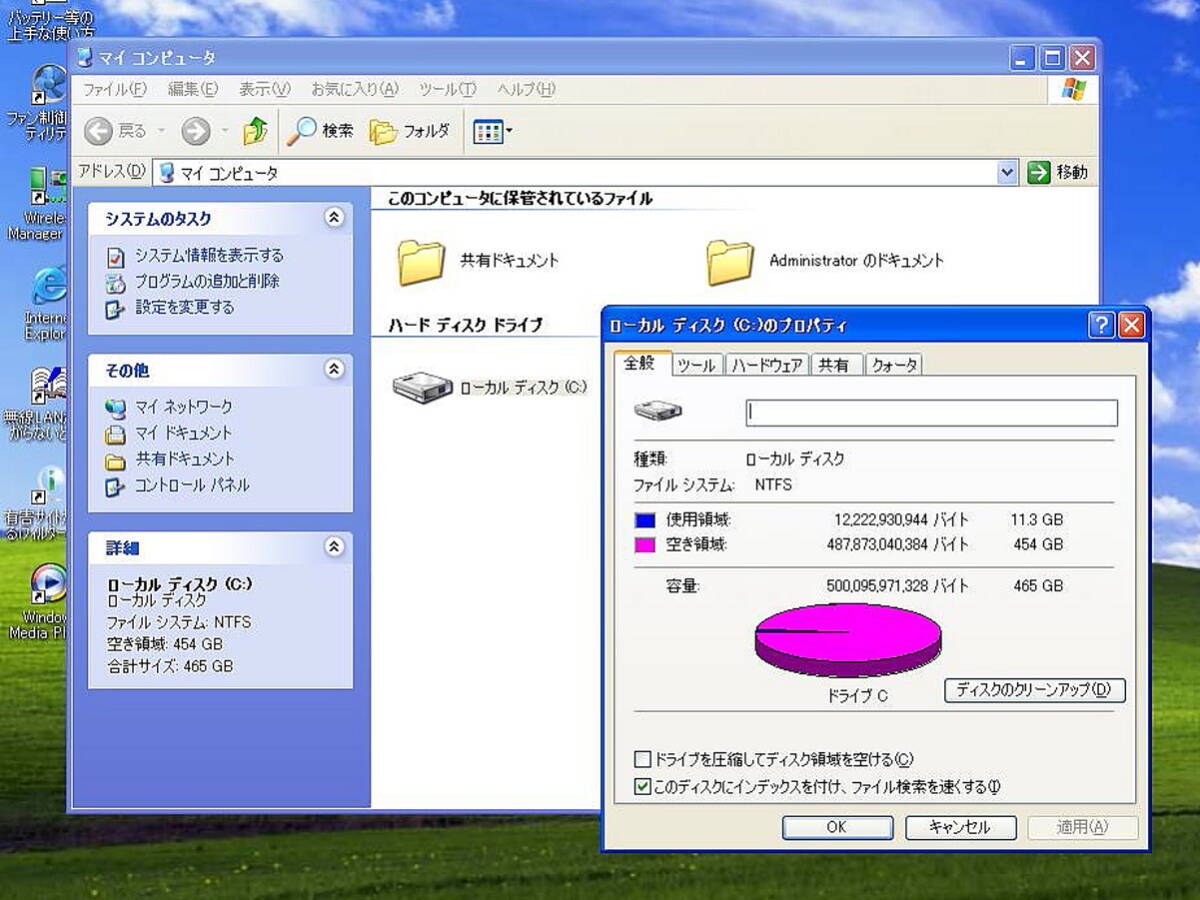1200x900 pixels.
Task: Click the マイ ドキュメント icon in その他
Action: [117, 434]
